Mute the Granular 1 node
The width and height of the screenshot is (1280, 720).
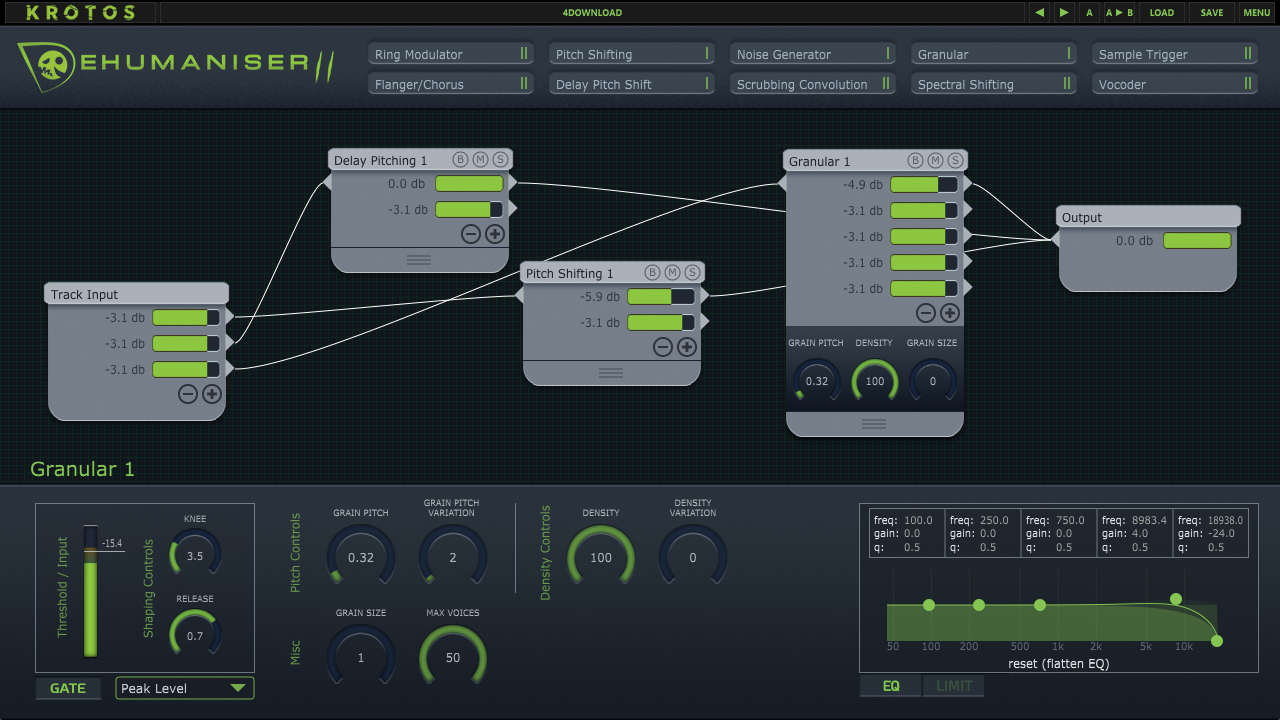pos(935,161)
